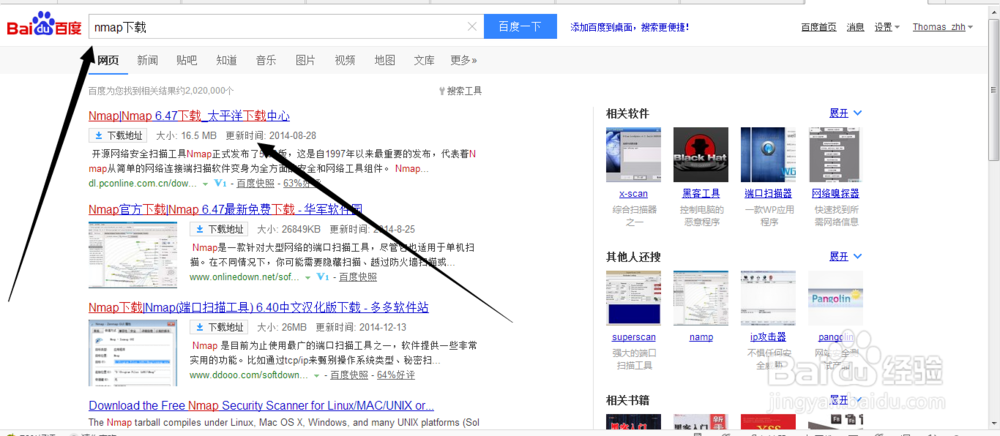Click the 网络嗅探器 software icon

[x=836, y=155]
